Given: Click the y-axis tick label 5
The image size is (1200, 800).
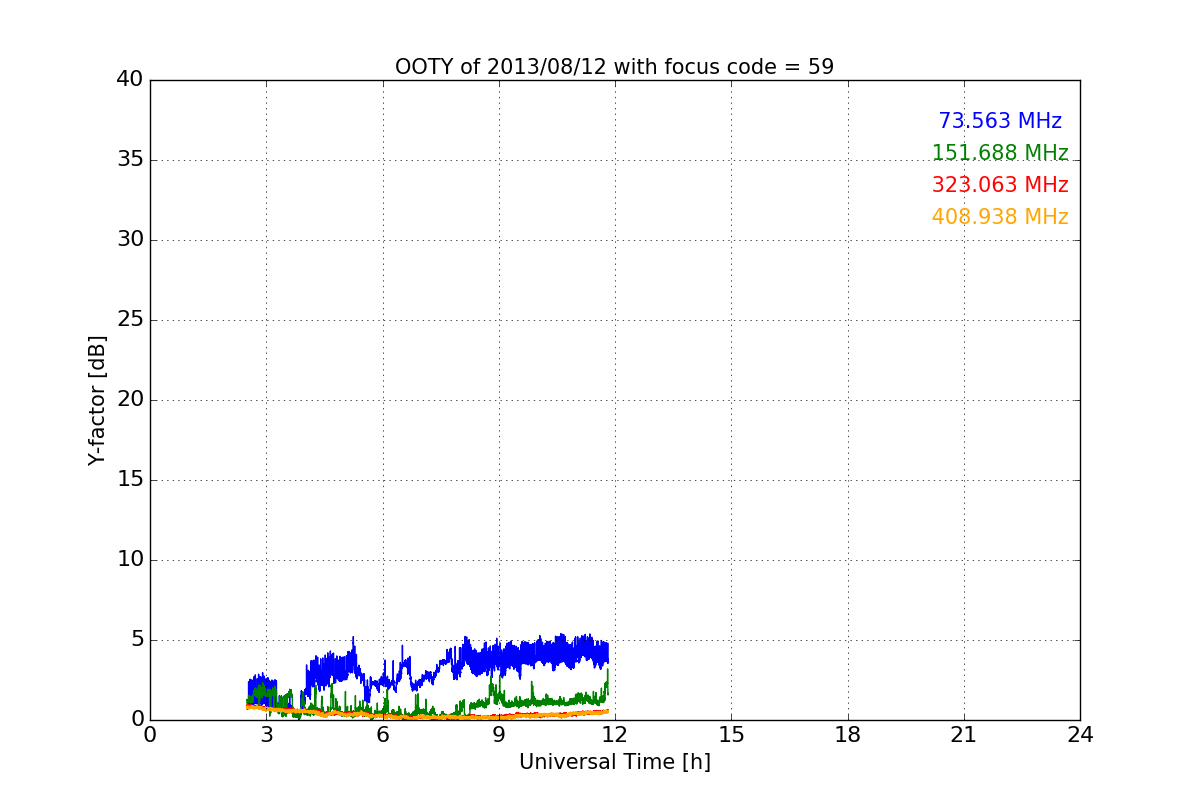Looking at the screenshot, I should (x=136, y=640).
